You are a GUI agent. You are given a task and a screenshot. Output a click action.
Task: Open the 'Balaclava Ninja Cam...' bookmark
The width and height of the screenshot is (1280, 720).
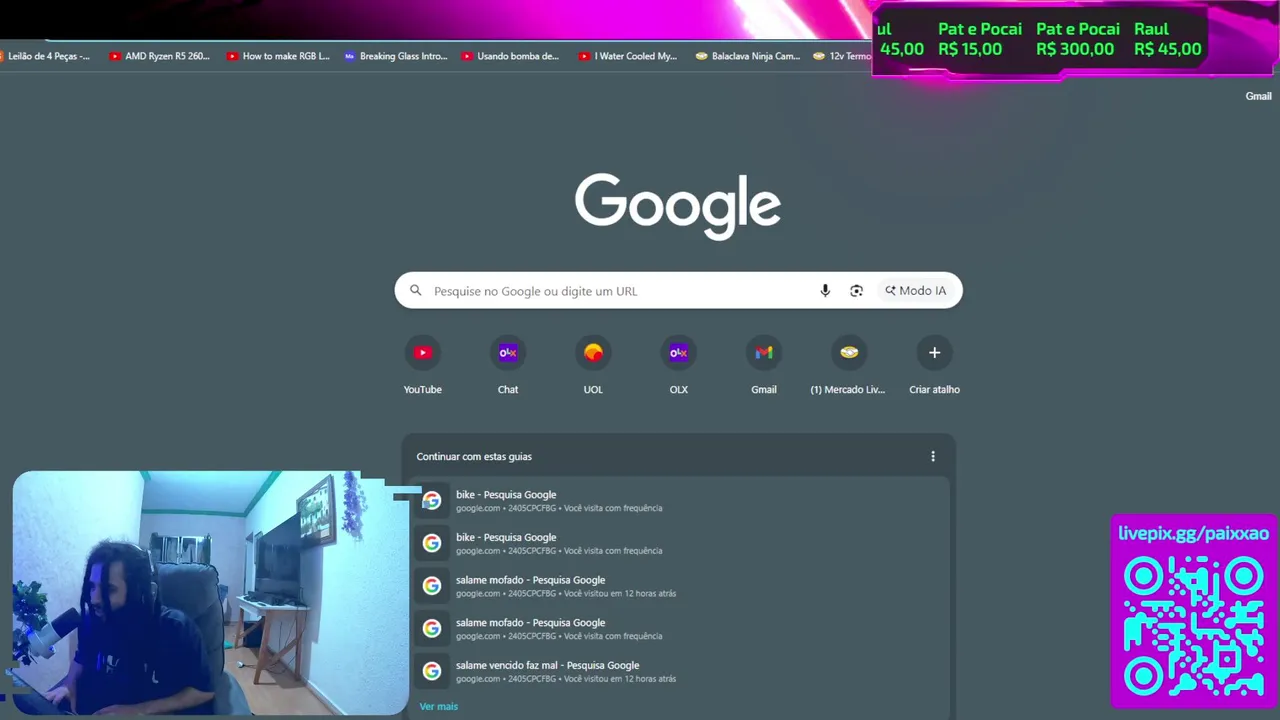(748, 56)
